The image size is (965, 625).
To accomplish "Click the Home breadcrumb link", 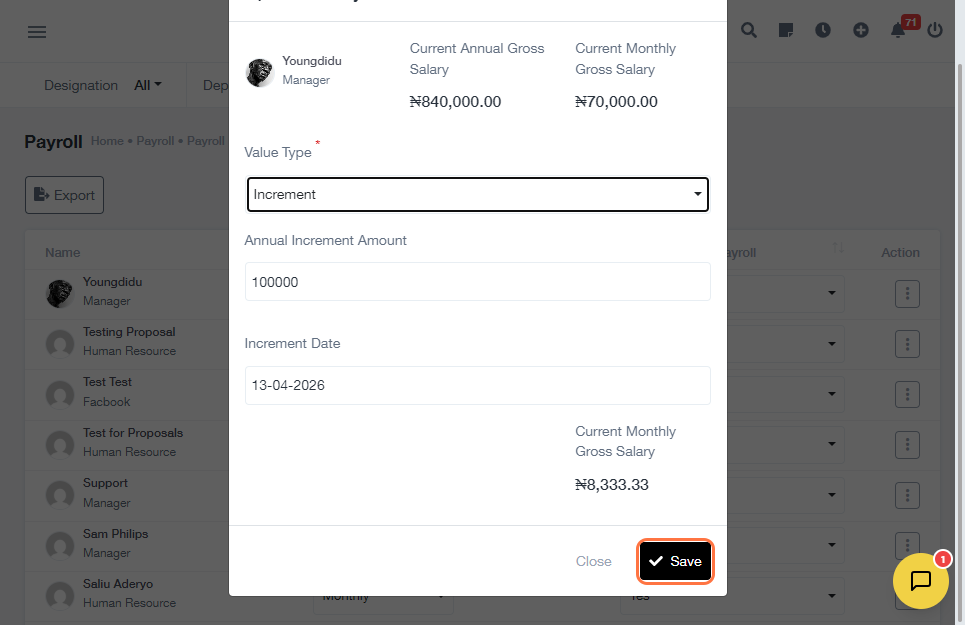I will pos(107,141).
